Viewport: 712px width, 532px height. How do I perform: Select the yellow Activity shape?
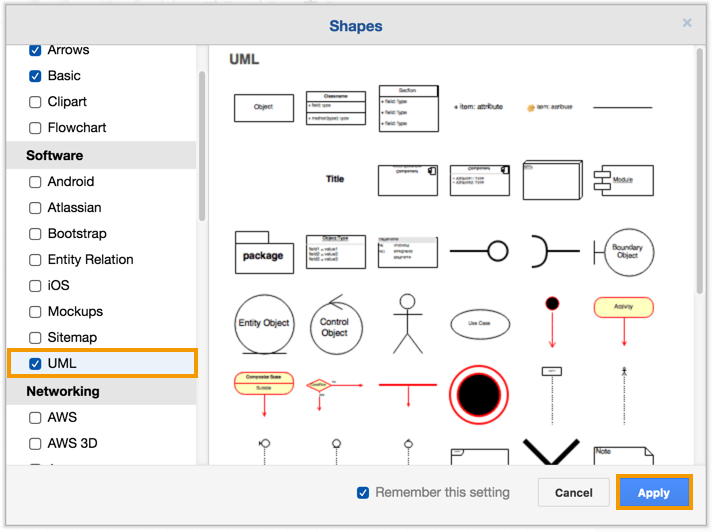pyautogui.click(x=623, y=307)
